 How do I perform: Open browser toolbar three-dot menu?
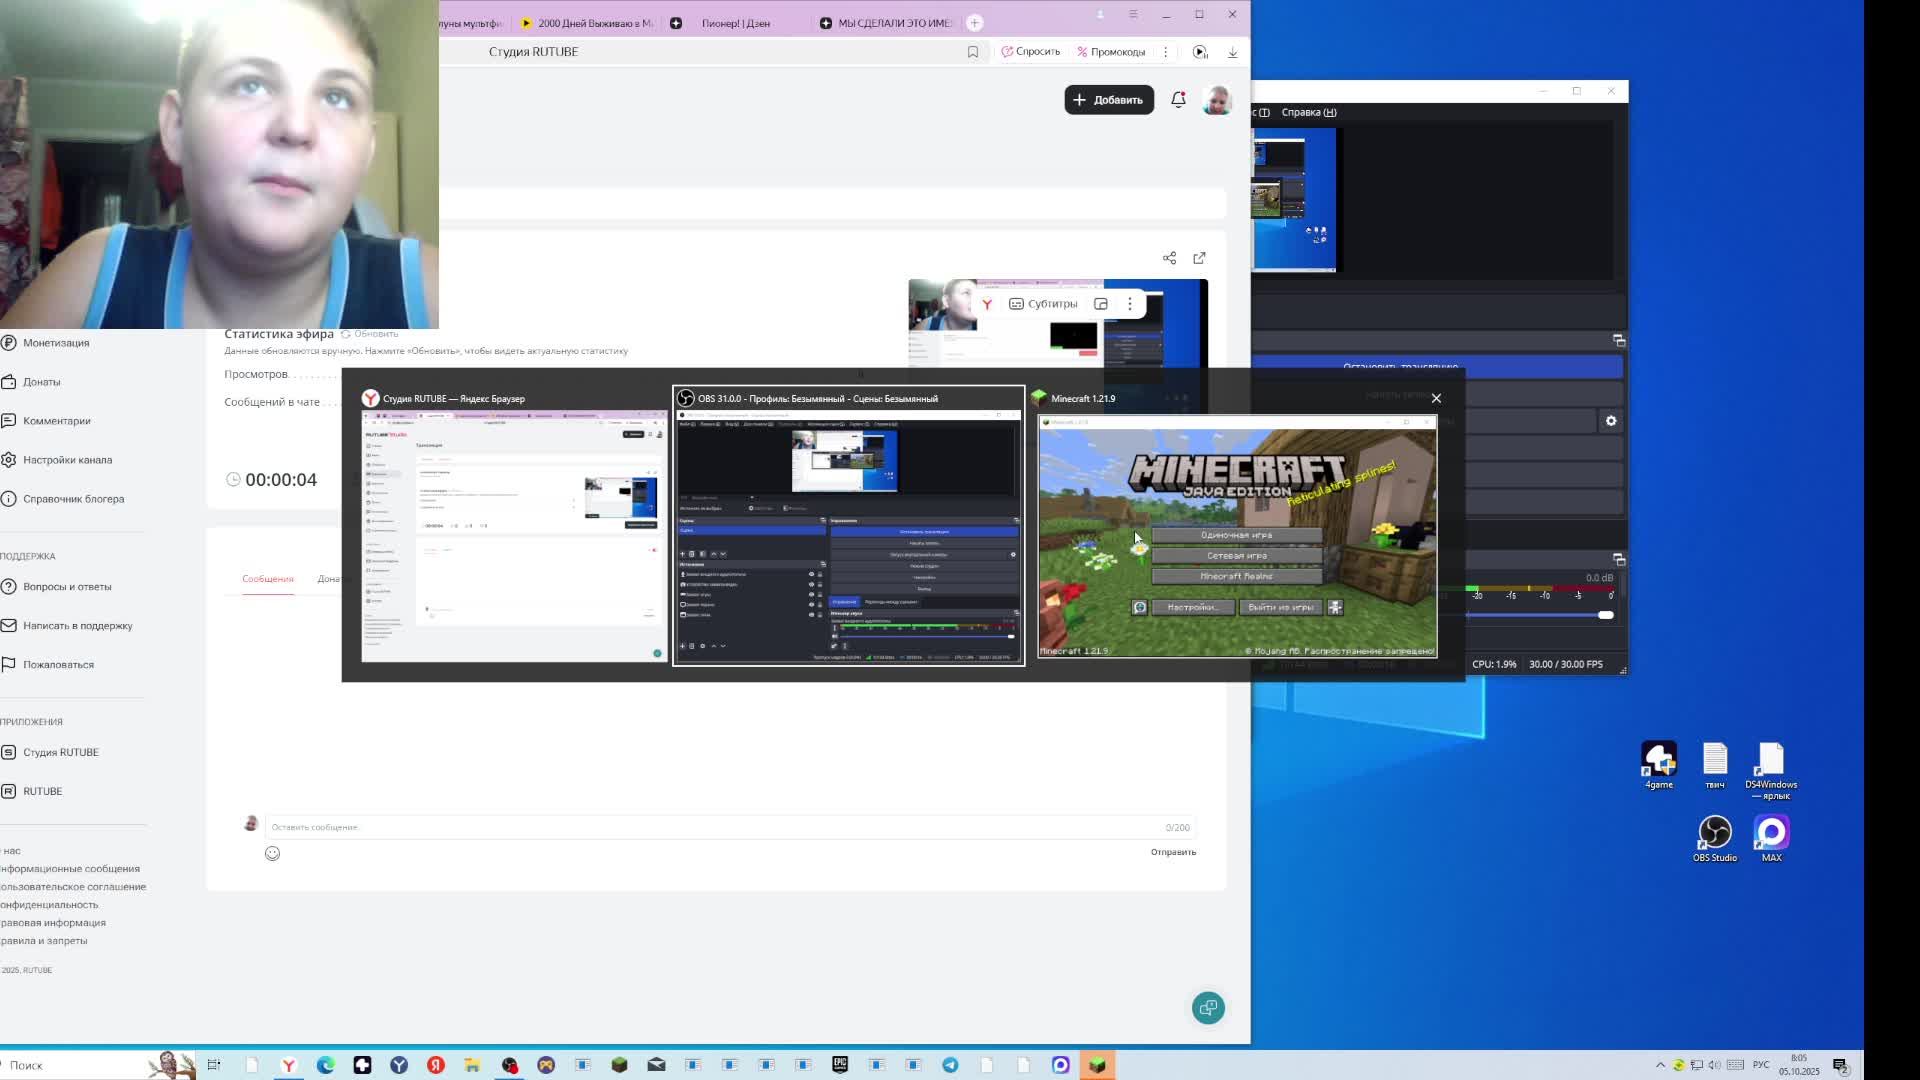(1165, 52)
